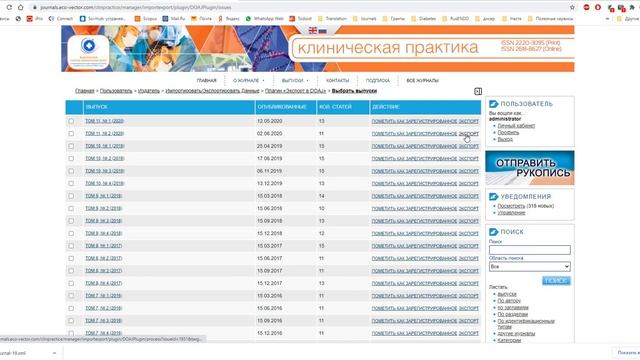Open the Профиль link in user panel

tap(508, 132)
